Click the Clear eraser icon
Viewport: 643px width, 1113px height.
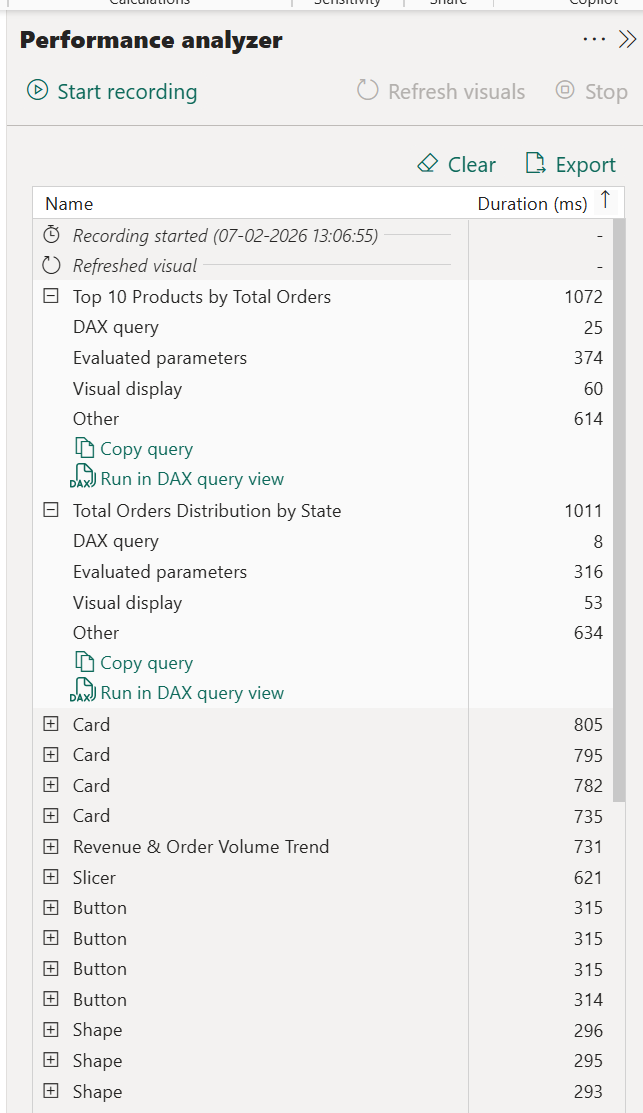click(428, 164)
